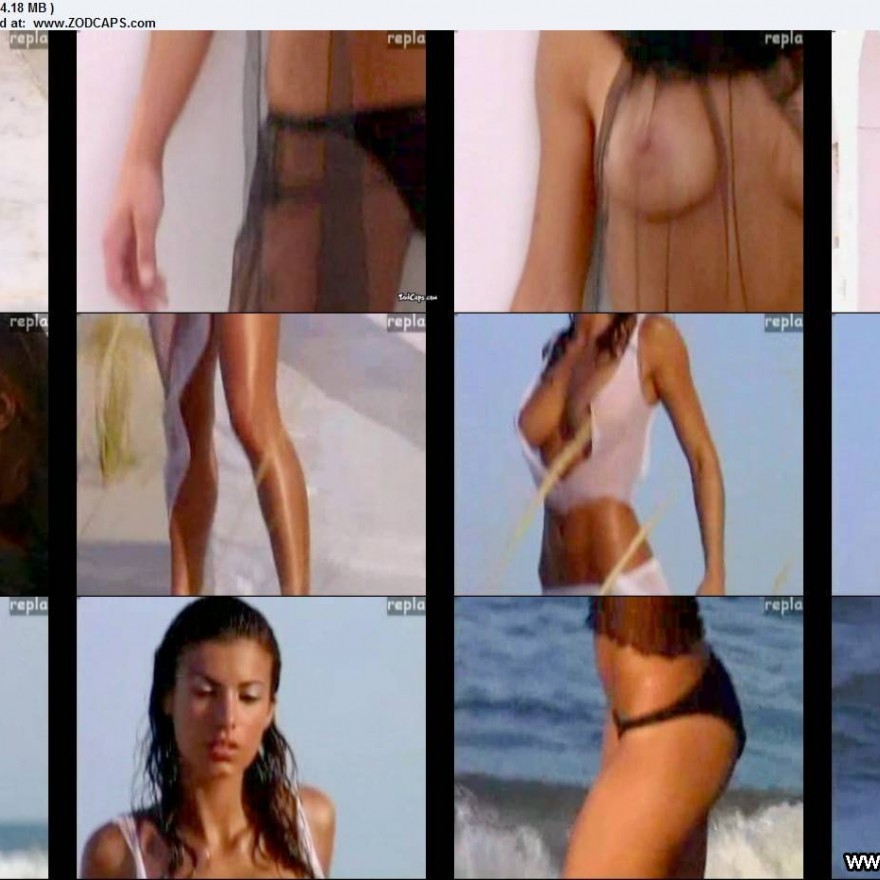Open top row thumbnail with sheer dark fabric
880x880 pixels.
(251, 170)
